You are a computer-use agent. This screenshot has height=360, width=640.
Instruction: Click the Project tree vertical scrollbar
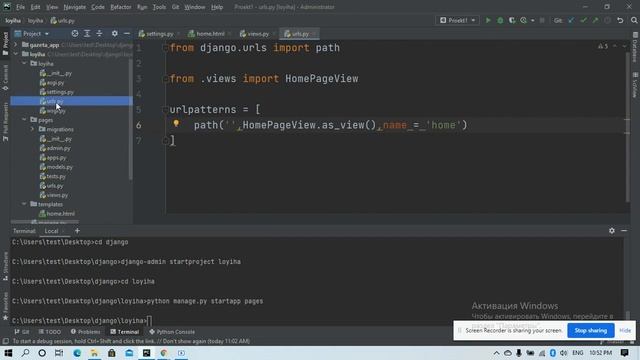point(131,118)
